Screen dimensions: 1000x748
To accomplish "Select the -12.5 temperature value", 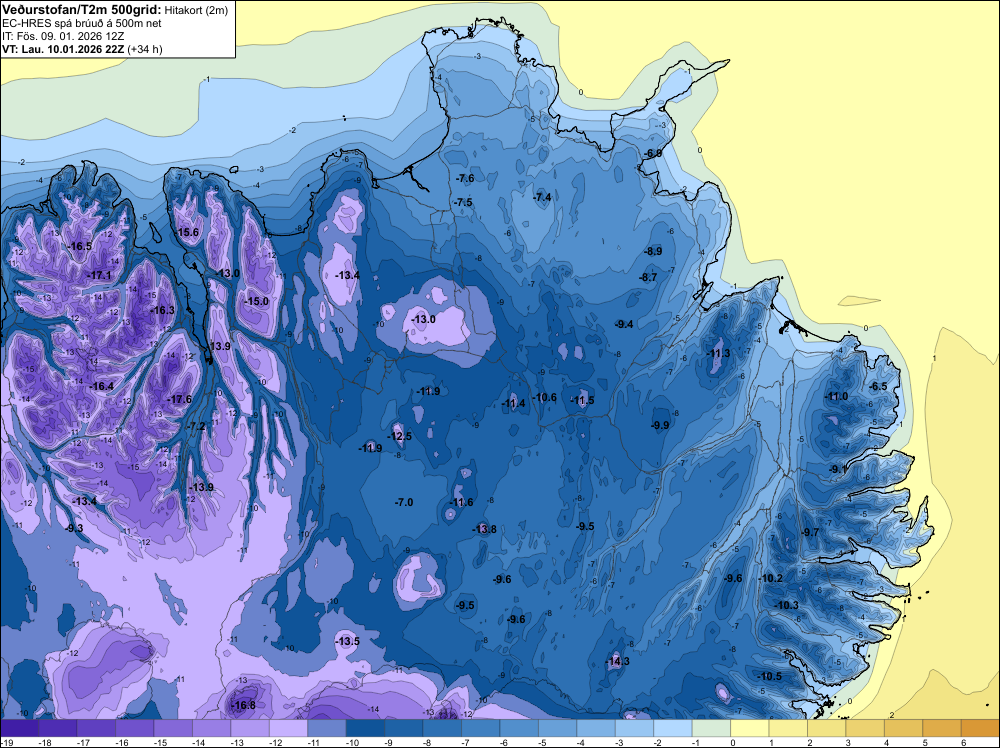I will coord(399,436).
